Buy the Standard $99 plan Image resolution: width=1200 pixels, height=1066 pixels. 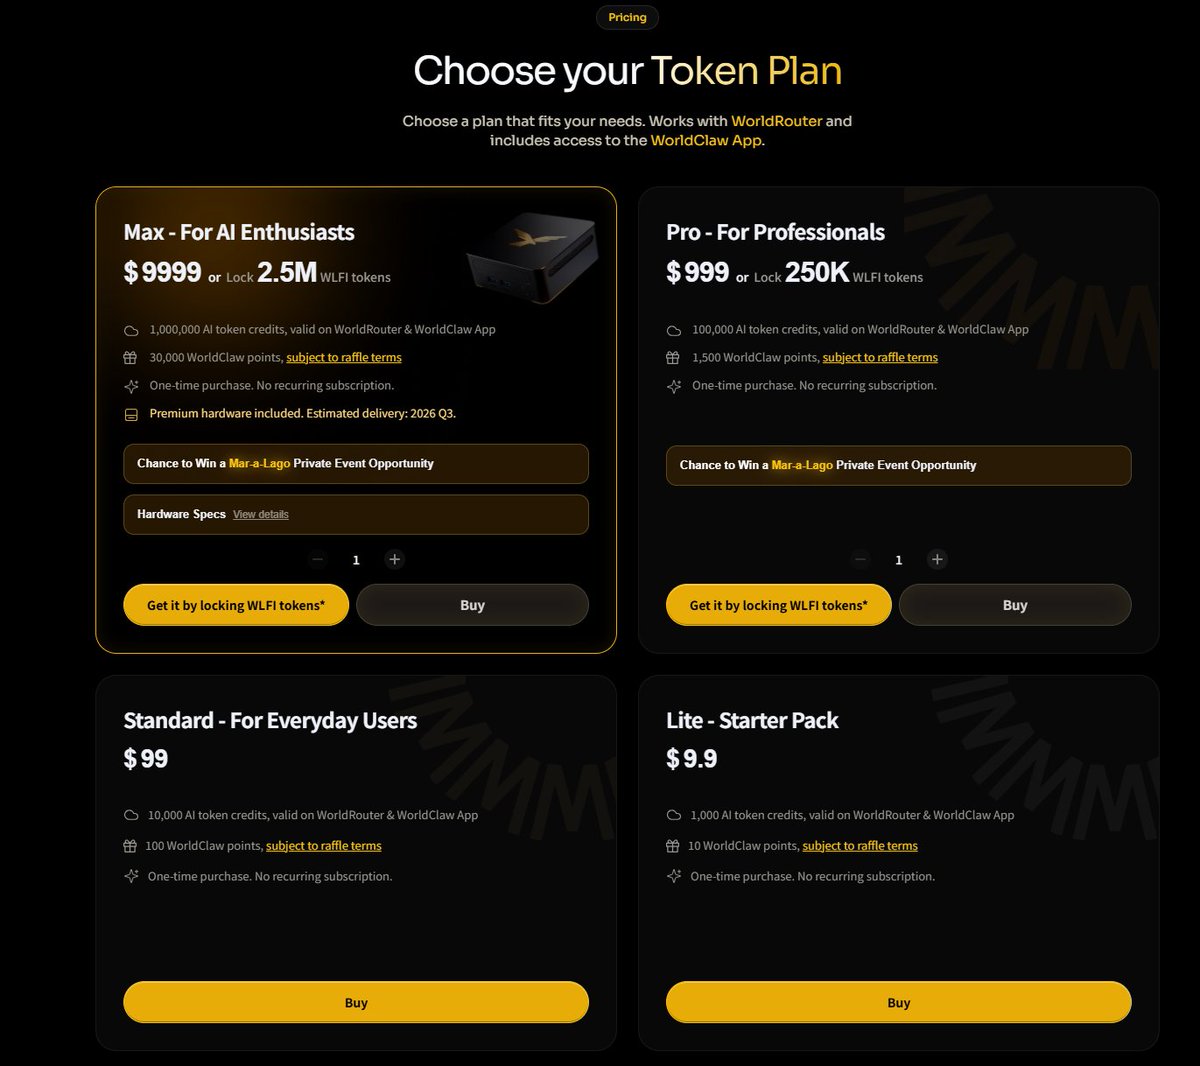(356, 1002)
